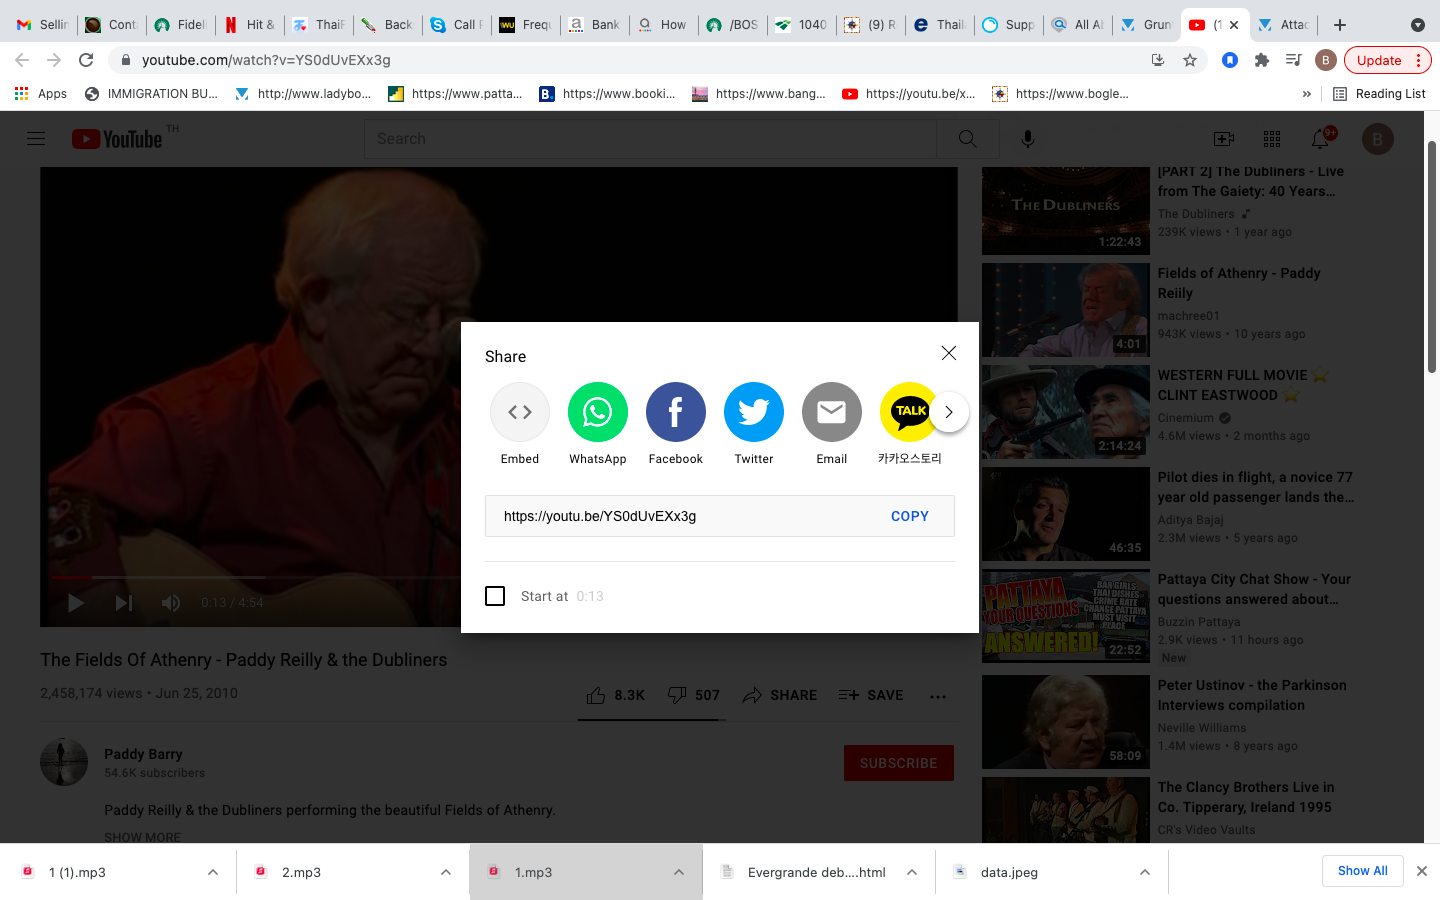Image resolution: width=1440 pixels, height=900 pixels.
Task: Save video to playlist
Action: click(871, 695)
